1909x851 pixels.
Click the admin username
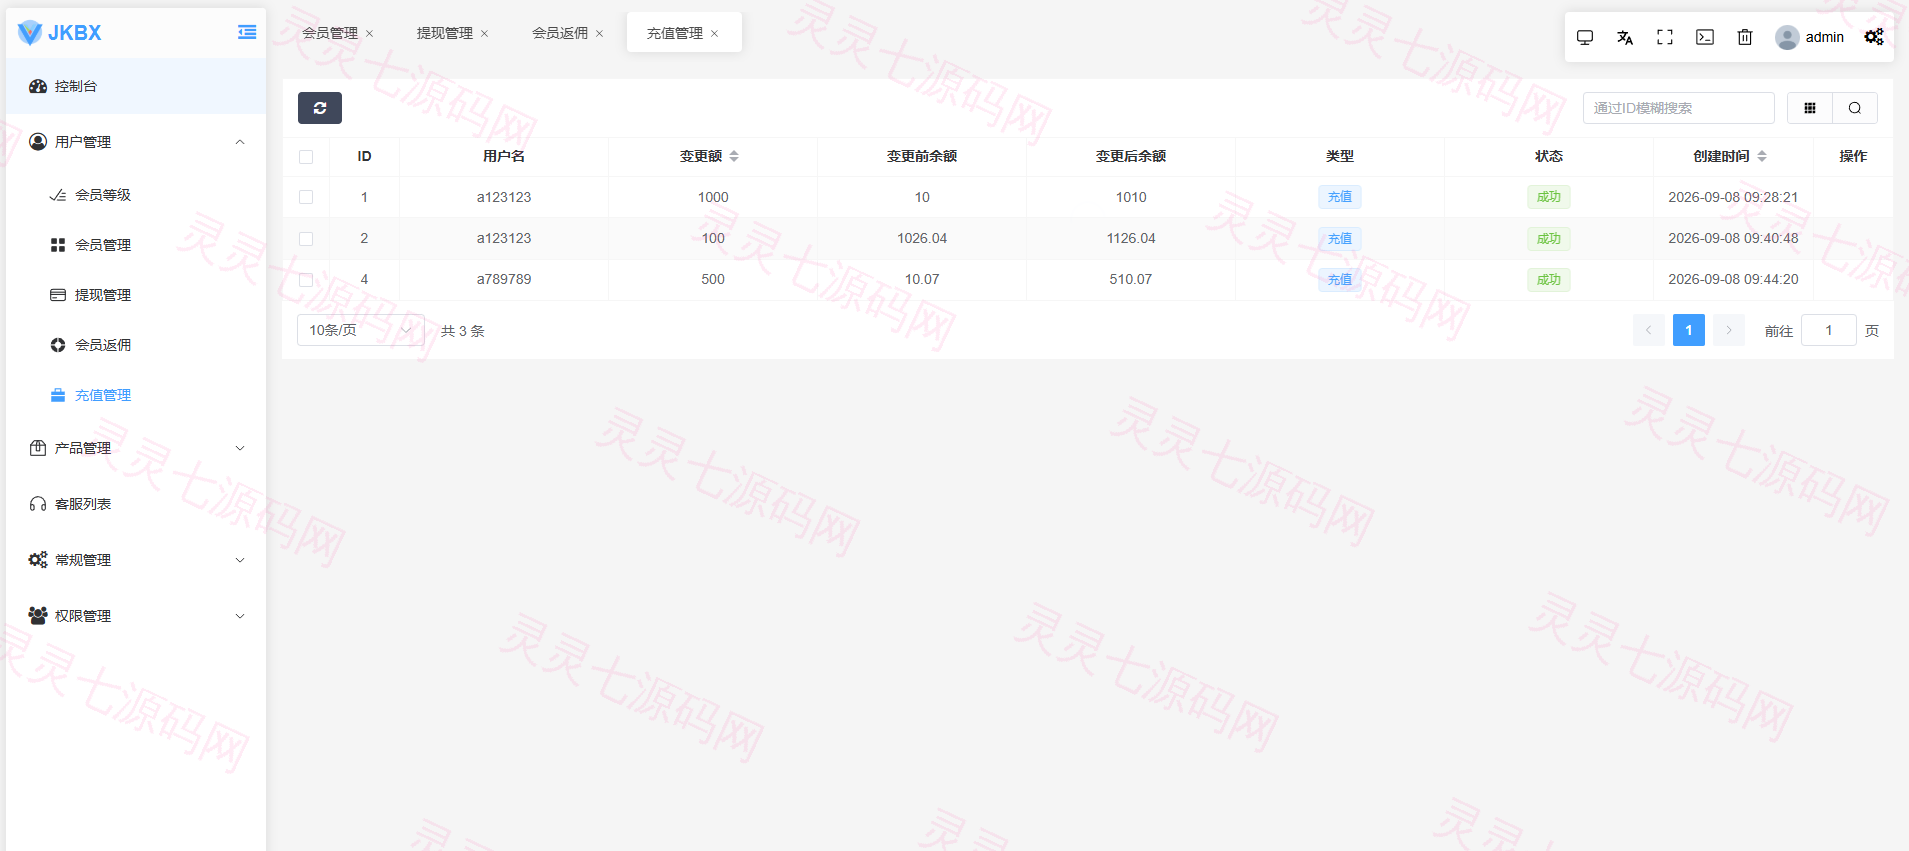click(x=1825, y=37)
